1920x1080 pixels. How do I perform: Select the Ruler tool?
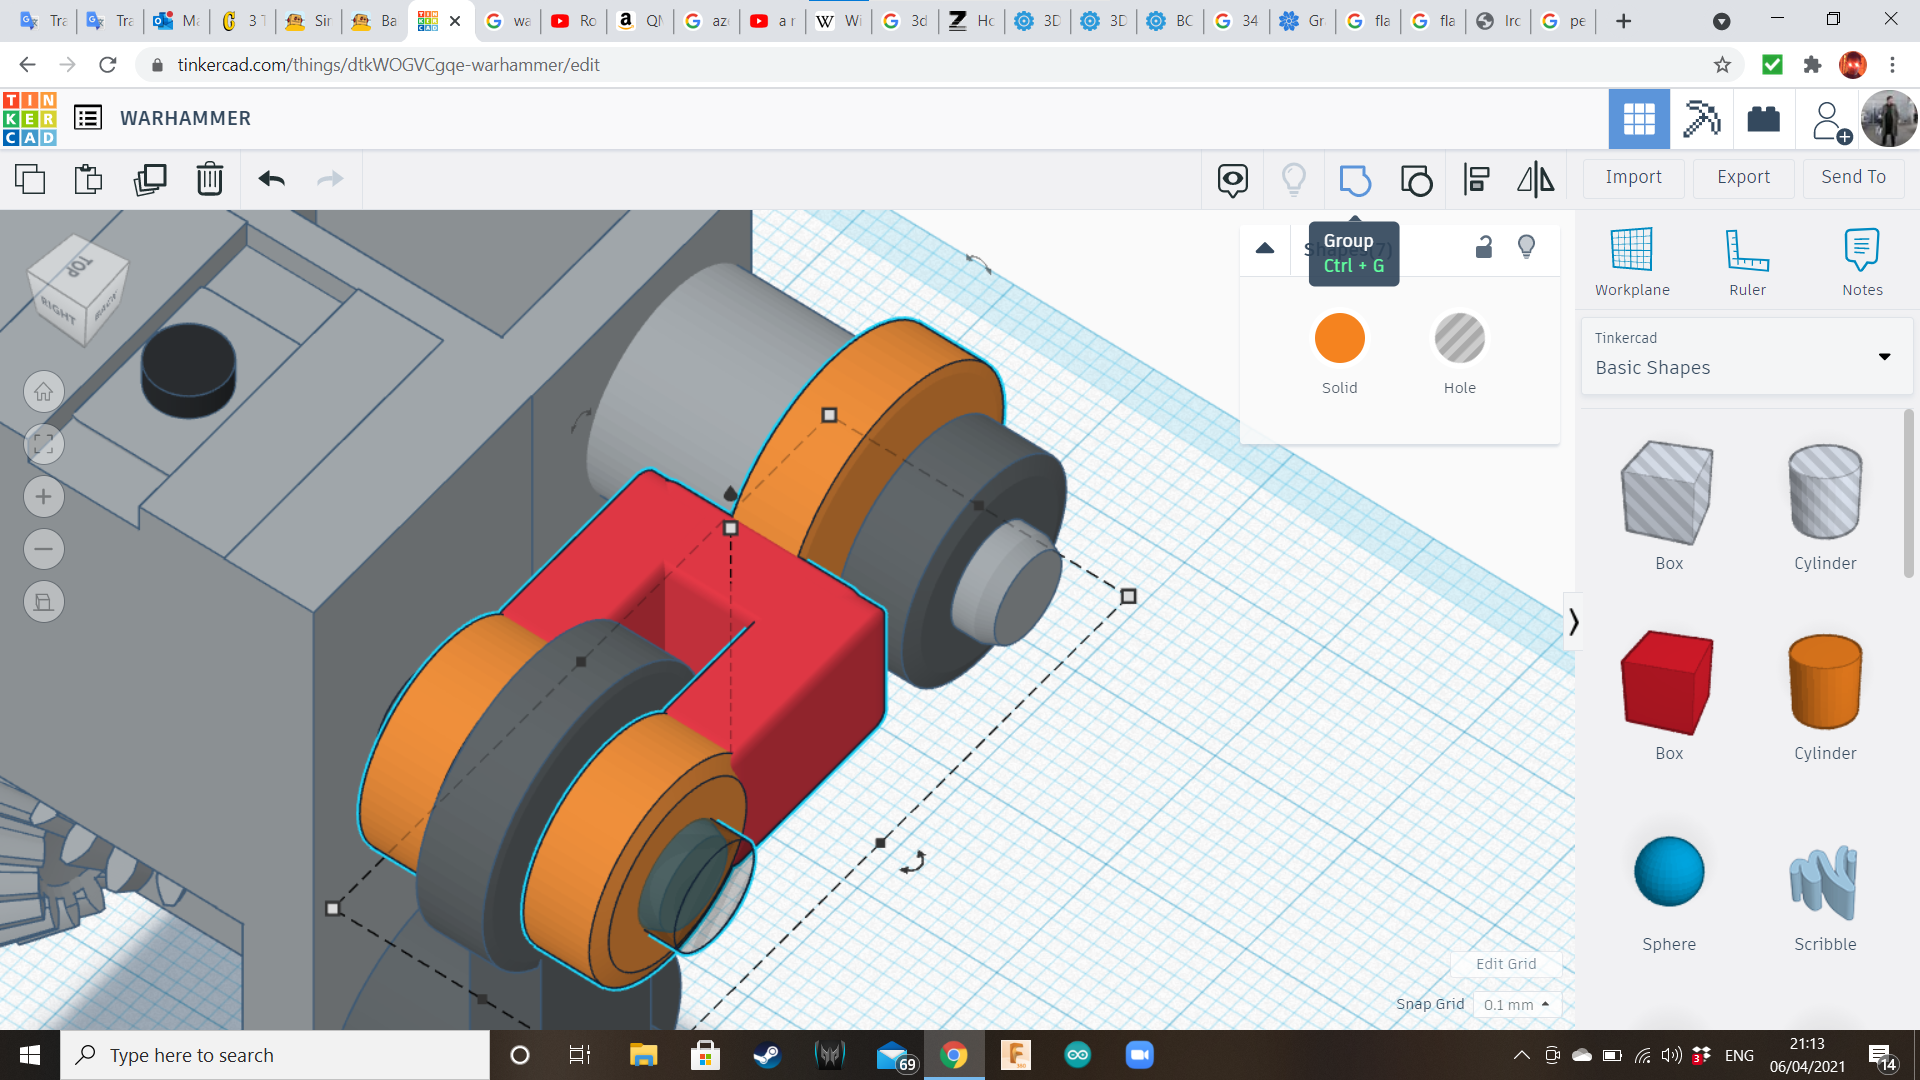click(x=1747, y=262)
